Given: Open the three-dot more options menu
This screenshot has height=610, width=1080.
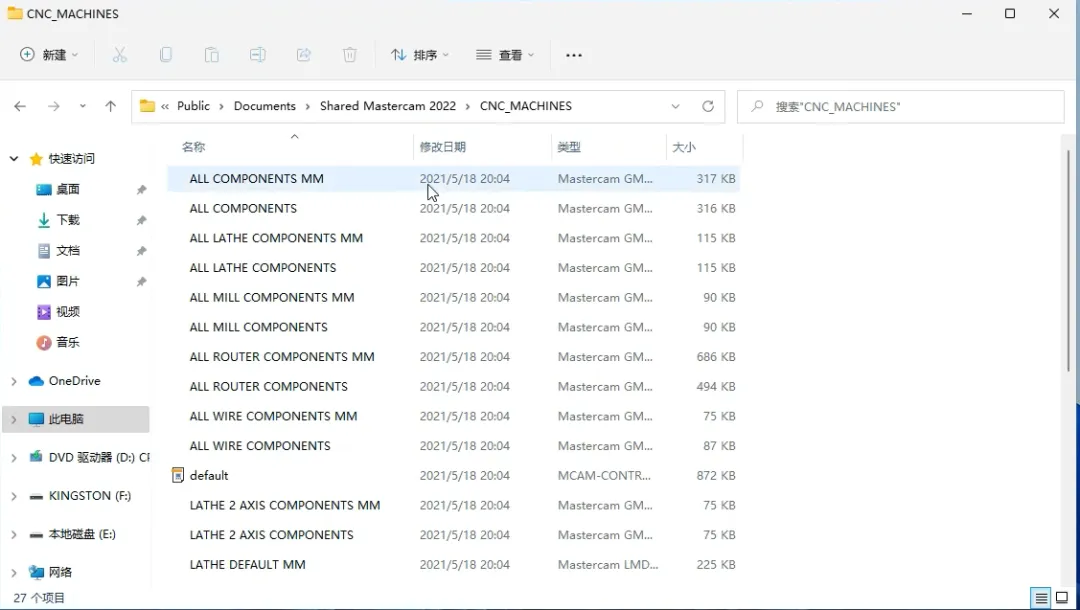Looking at the screenshot, I should point(574,55).
